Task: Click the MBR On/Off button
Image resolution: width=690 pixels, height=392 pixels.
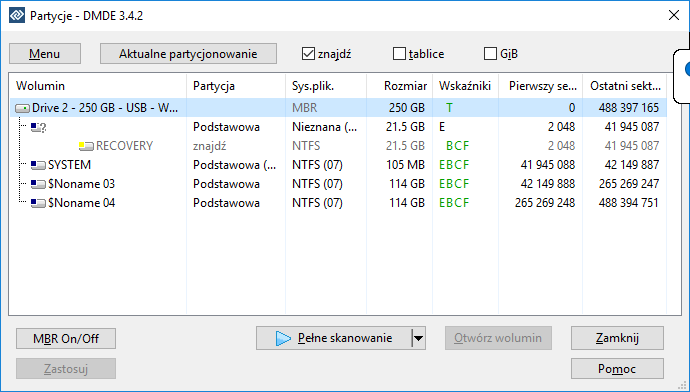Action: (x=66, y=339)
